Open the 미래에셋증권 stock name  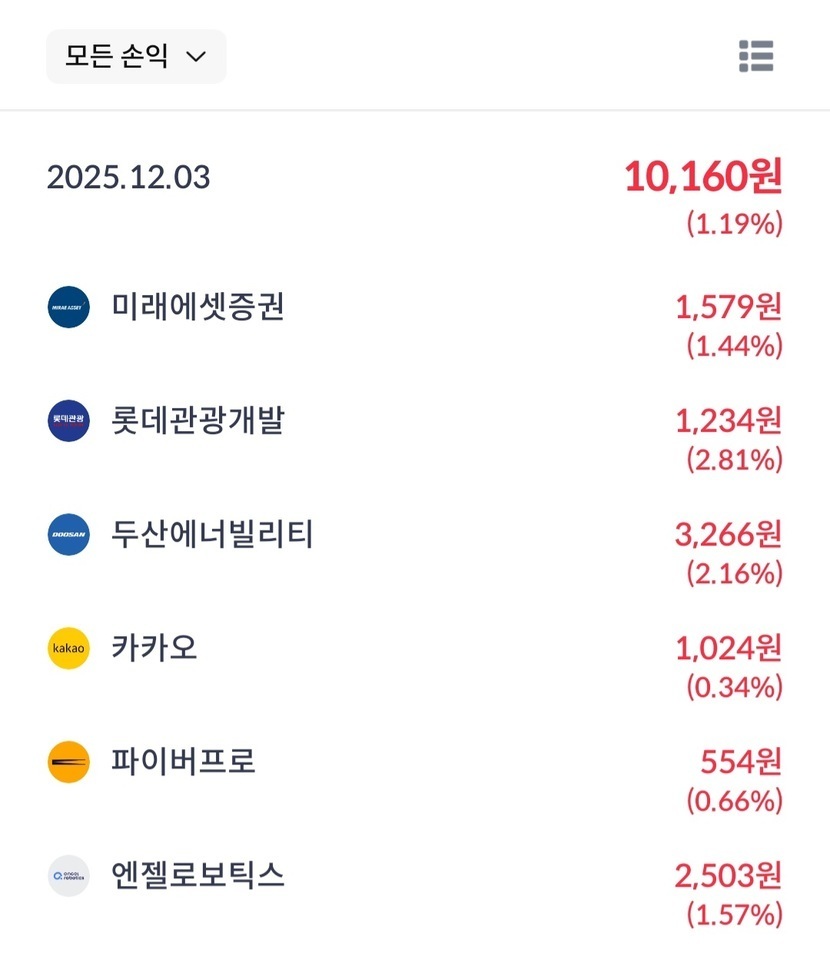(198, 307)
